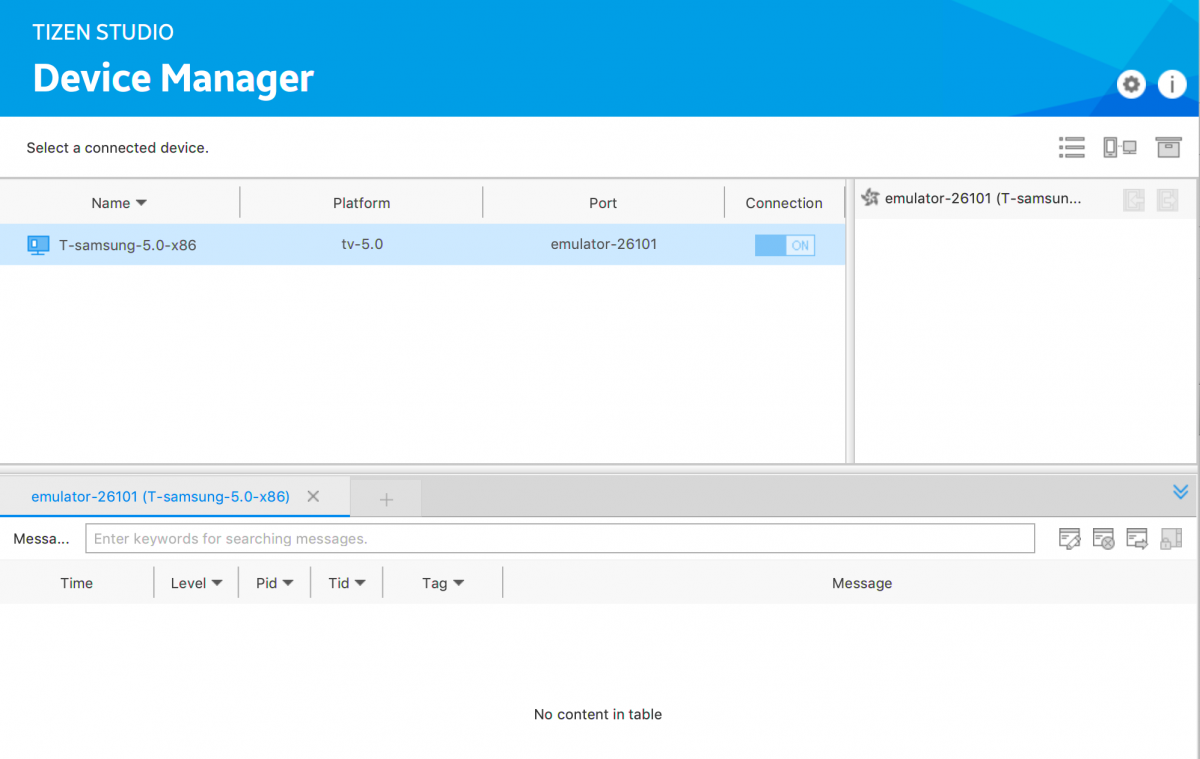Click the push file to device icon
Screen dimensions: 1200x759
tap(1167, 200)
